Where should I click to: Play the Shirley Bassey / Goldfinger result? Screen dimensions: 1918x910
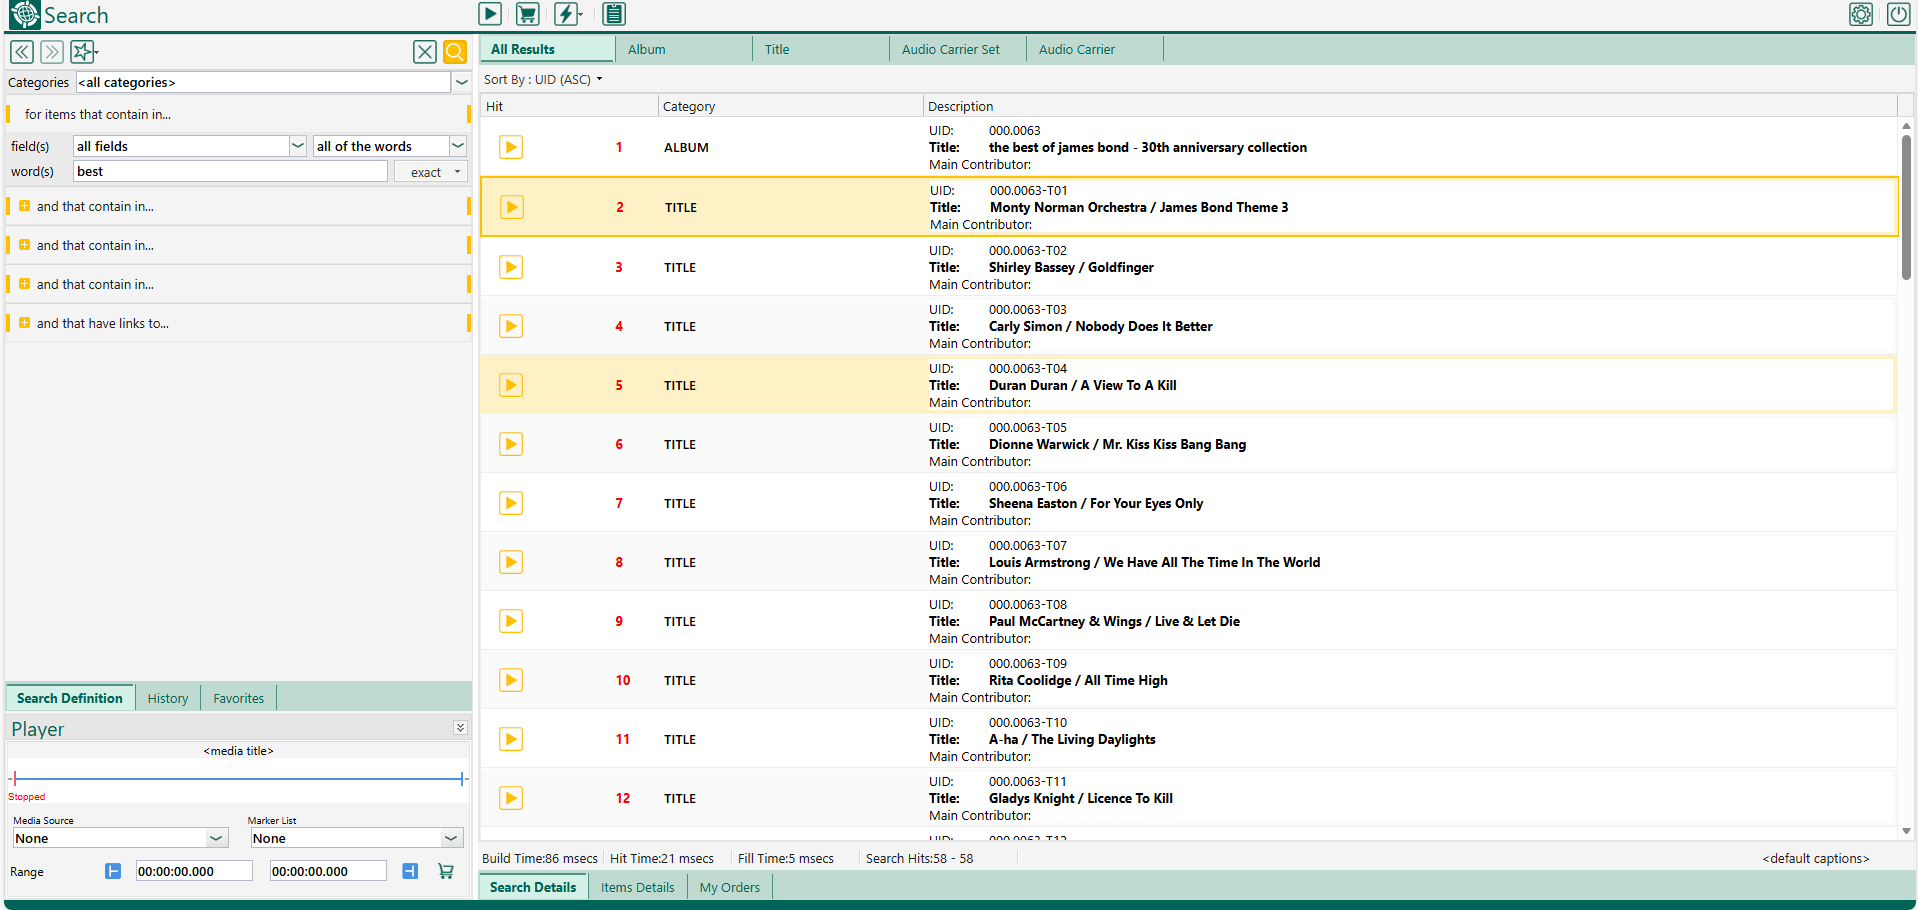511,267
